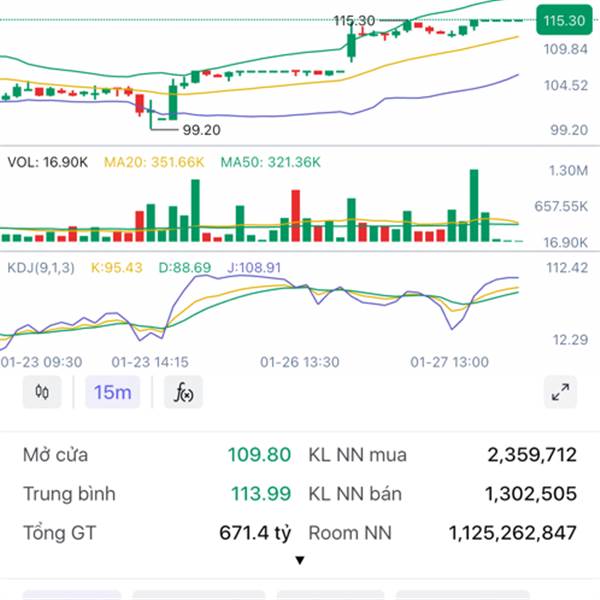Tap the MA50: 321.36K volume label
Image resolution: width=600 pixels, height=600 pixels.
coord(271,162)
